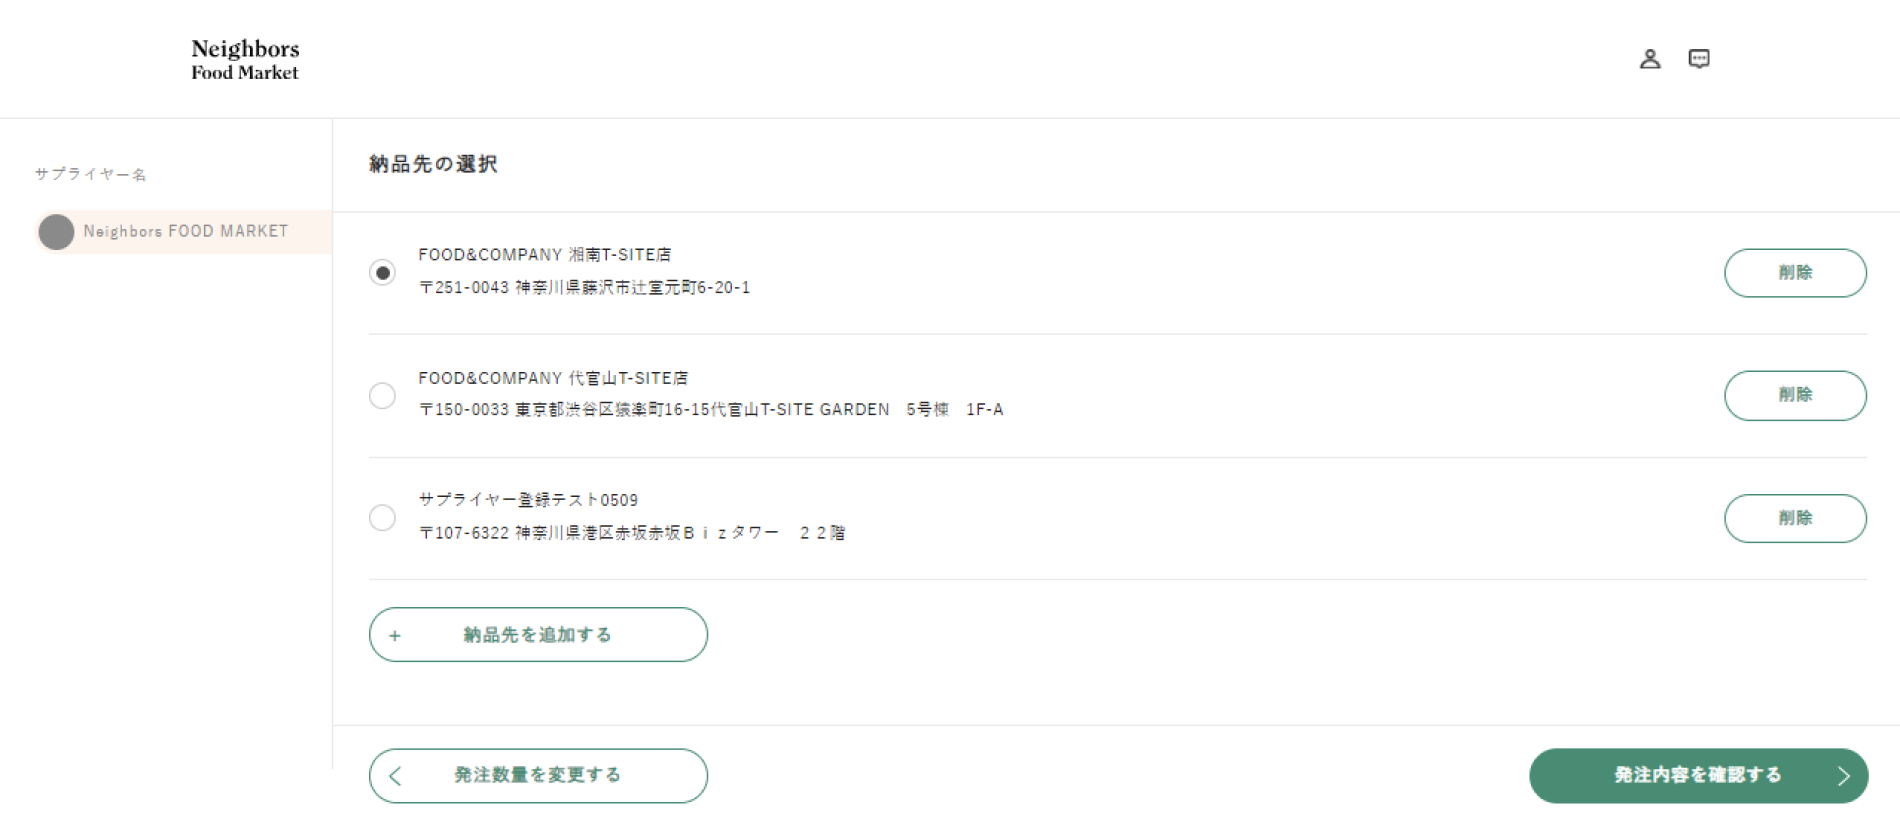
Task: Open the chat messages icon
Action: pyautogui.click(x=1699, y=59)
